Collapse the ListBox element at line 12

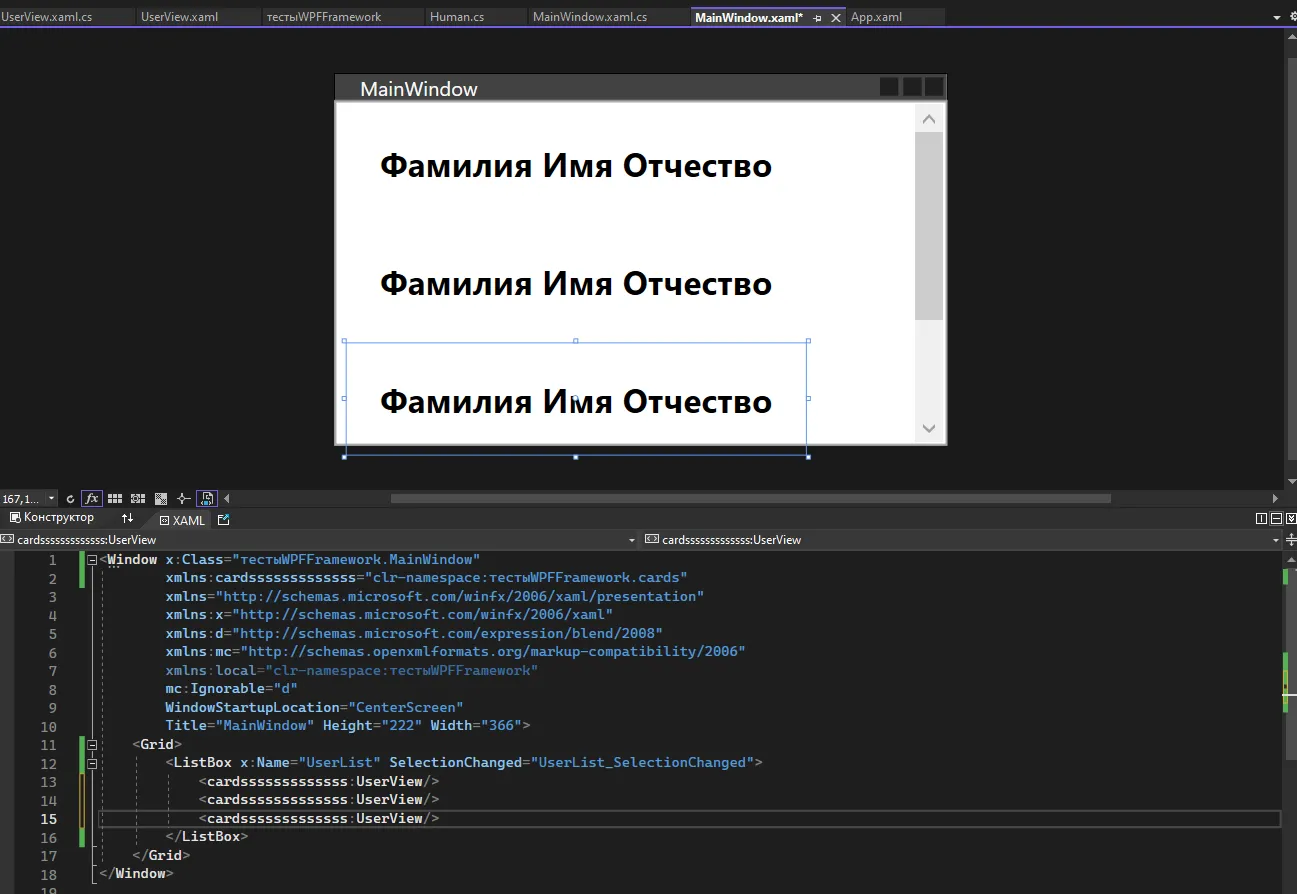[x=92, y=763]
